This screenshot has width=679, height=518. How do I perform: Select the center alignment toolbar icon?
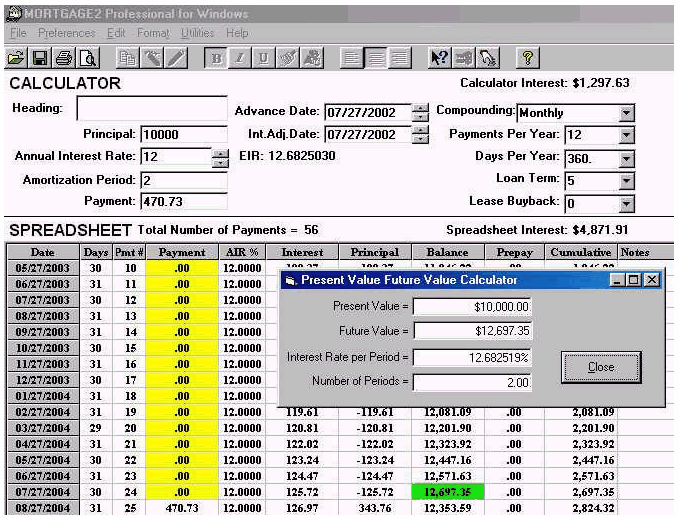pyautogui.click(x=375, y=58)
